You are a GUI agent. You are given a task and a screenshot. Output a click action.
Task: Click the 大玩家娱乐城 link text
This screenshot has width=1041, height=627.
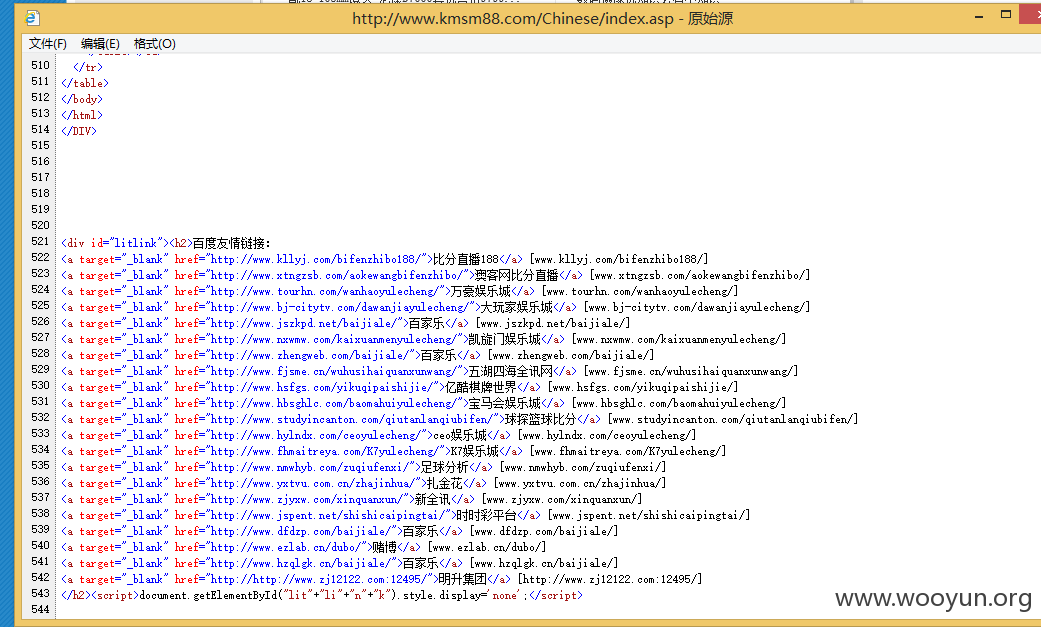click(x=517, y=307)
